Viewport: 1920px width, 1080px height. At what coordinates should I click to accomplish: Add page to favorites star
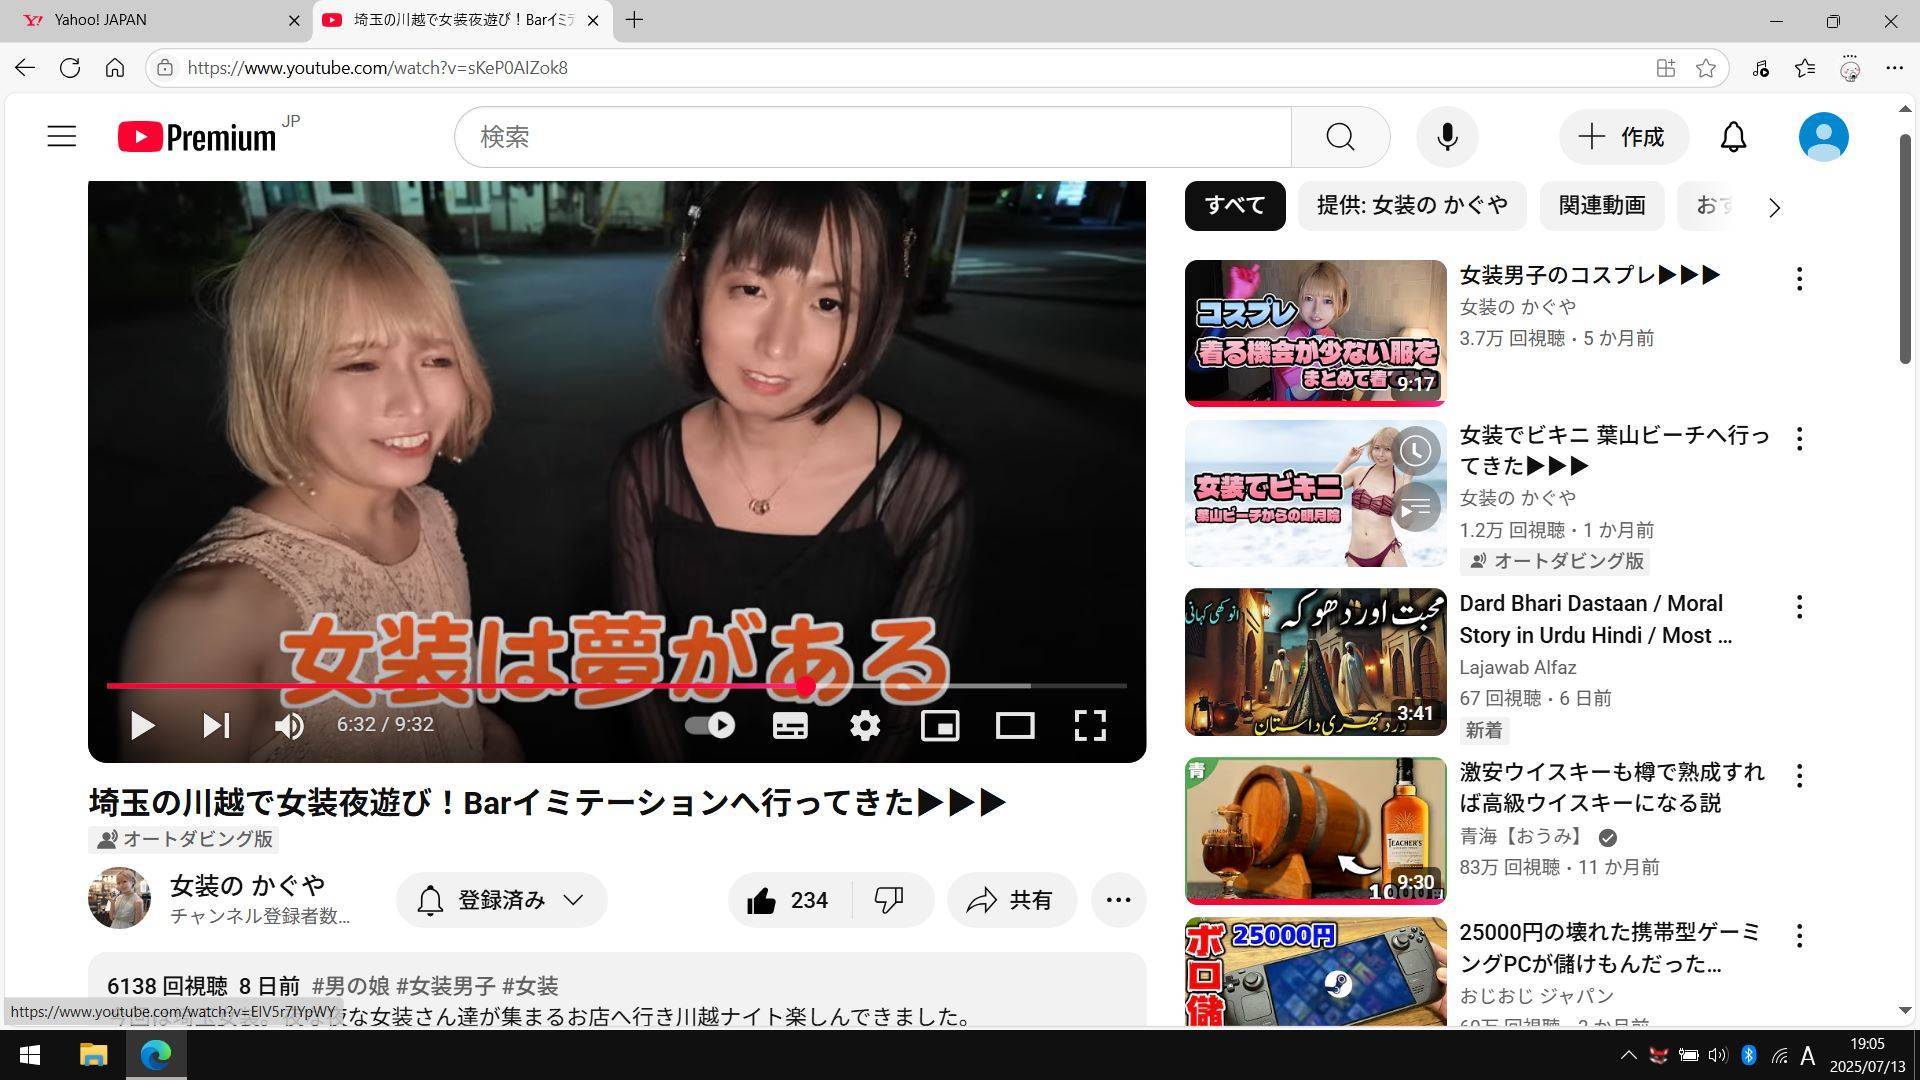pyautogui.click(x=1706, y=68)
